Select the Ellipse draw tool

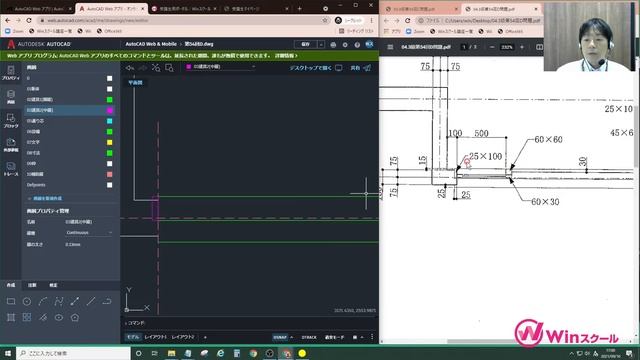pyautogui.click(x=59, y=317)
